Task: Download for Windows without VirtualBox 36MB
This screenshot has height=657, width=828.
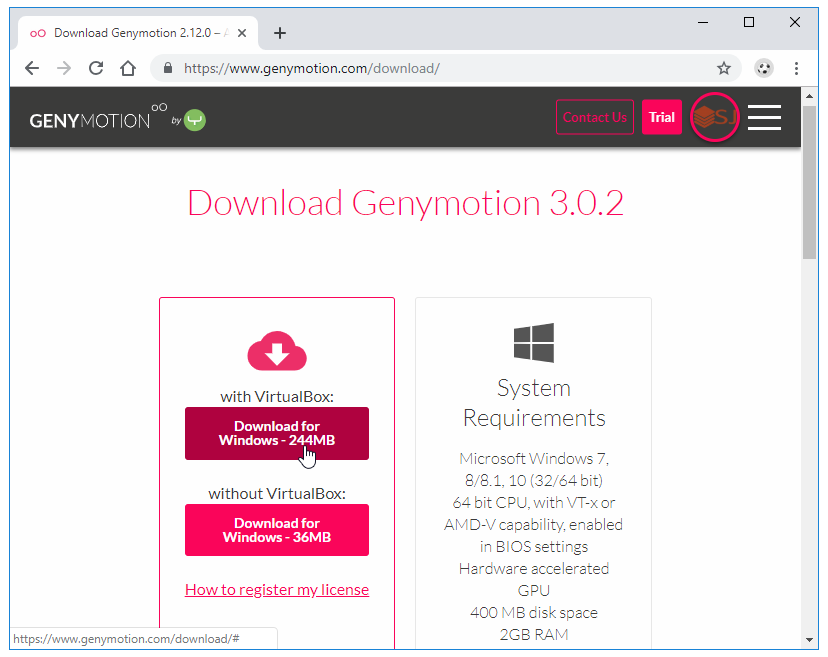Action: point(277,530)
